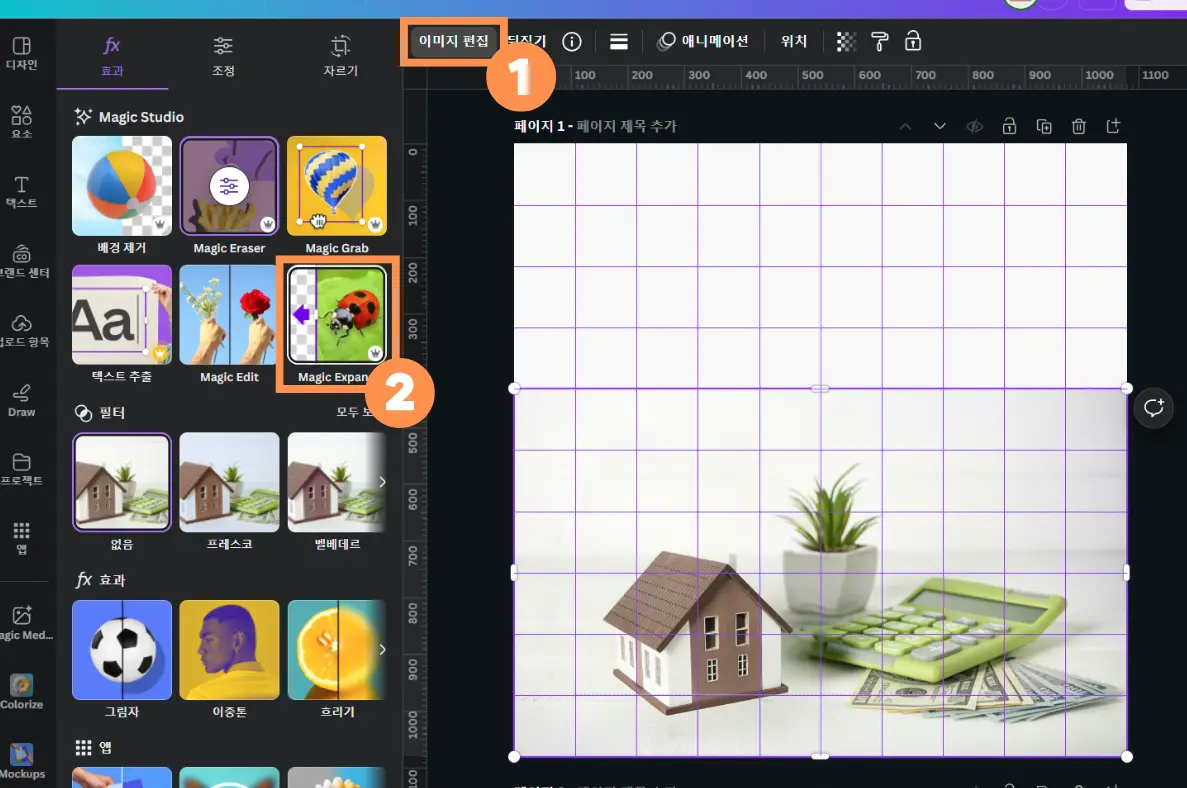Apply the 이중톤 duotone effect
Image resolution: width=1187 pixels, height=788 pixels.
(x=229, y=650)
